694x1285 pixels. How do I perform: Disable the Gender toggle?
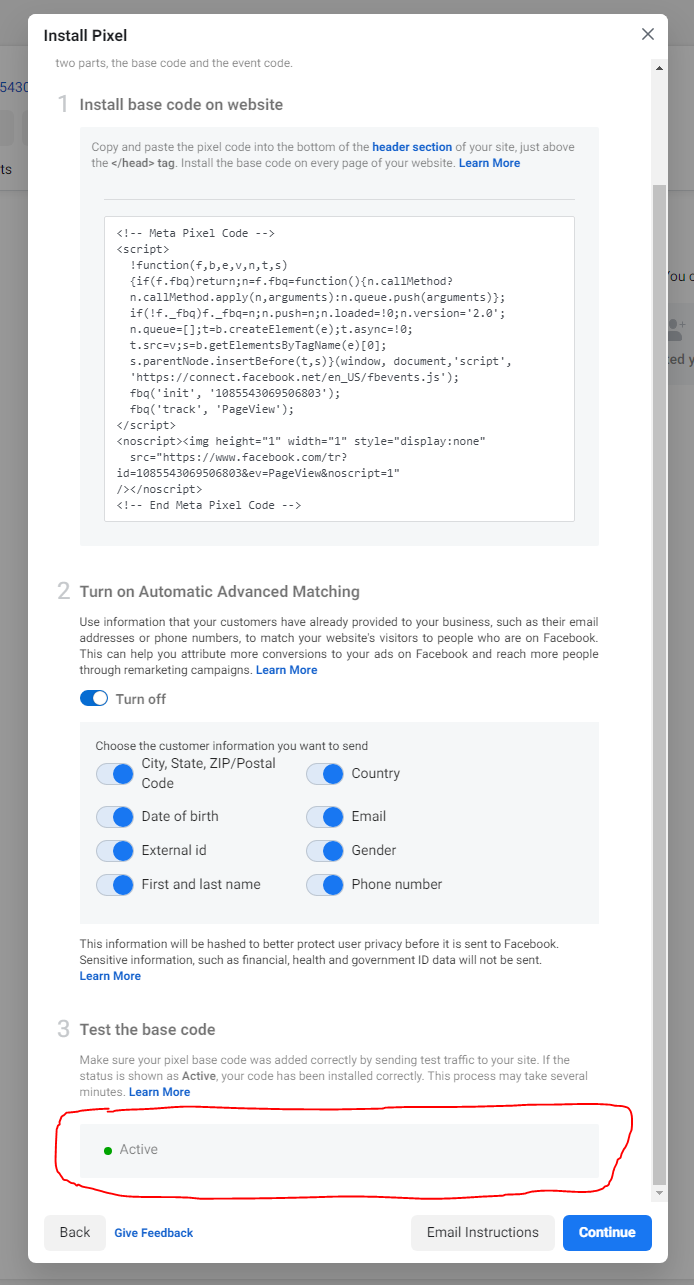[325, 851]
